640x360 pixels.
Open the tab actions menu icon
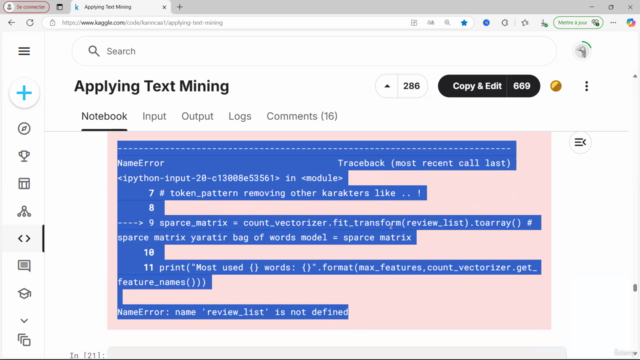[x=60, y=7]
